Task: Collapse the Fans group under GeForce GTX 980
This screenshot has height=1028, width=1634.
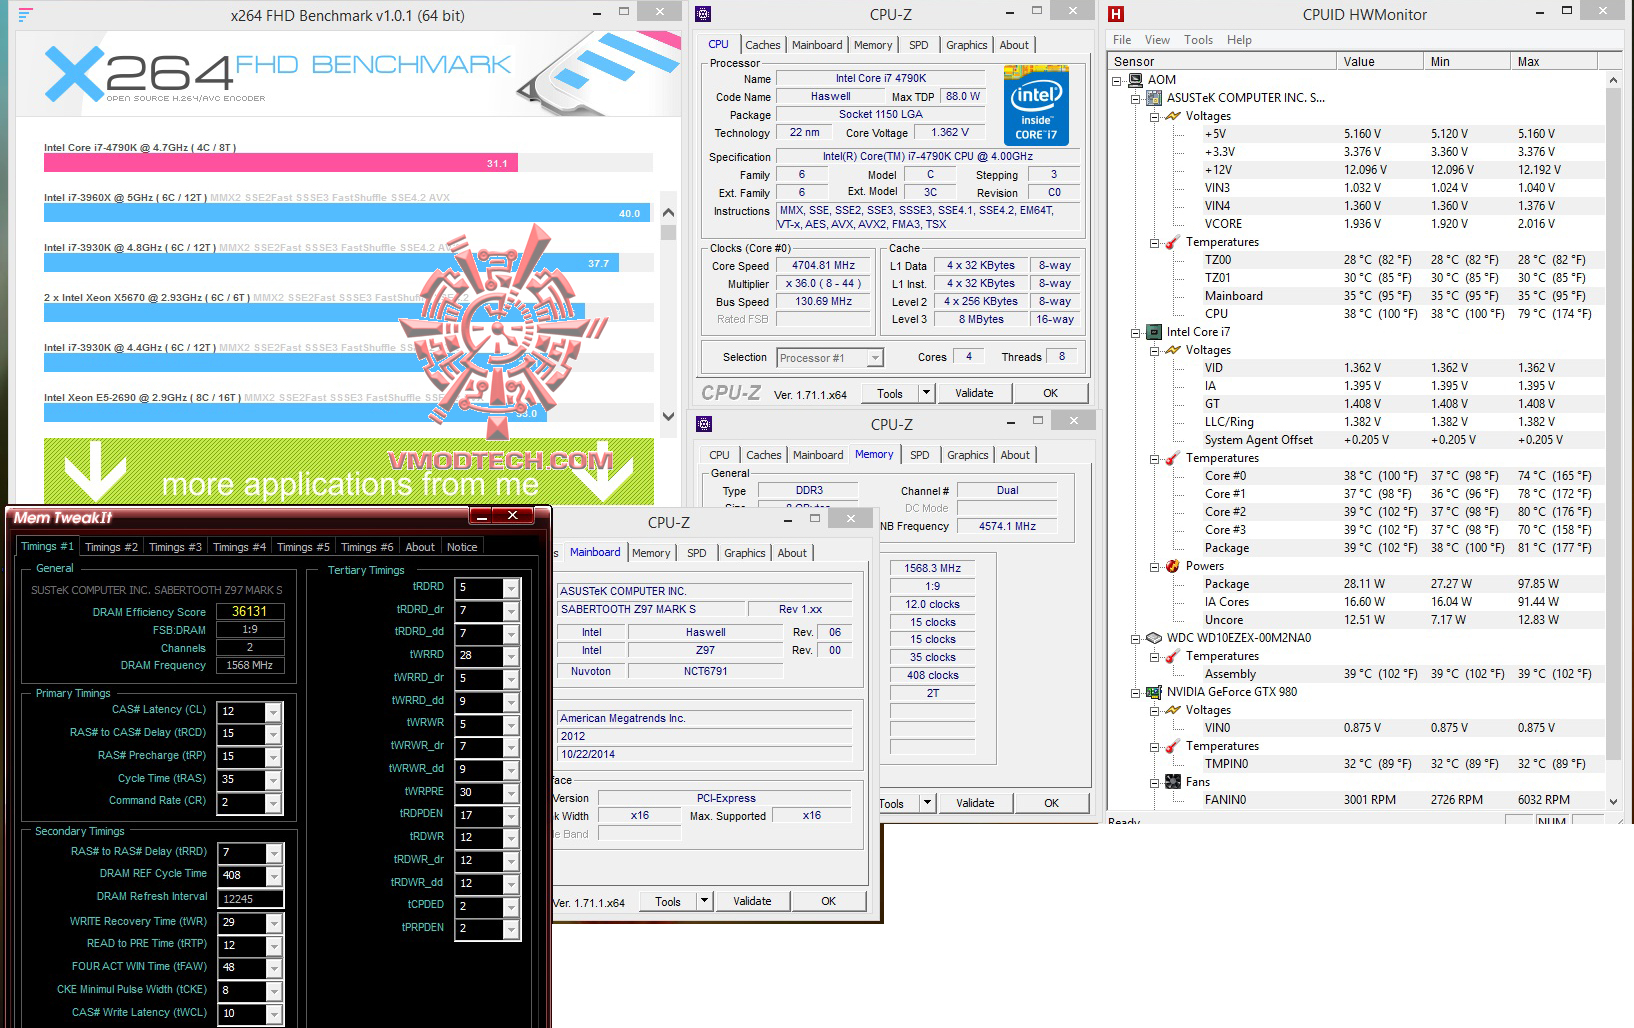Action: pyautogui.click(x=1155, y=783)
